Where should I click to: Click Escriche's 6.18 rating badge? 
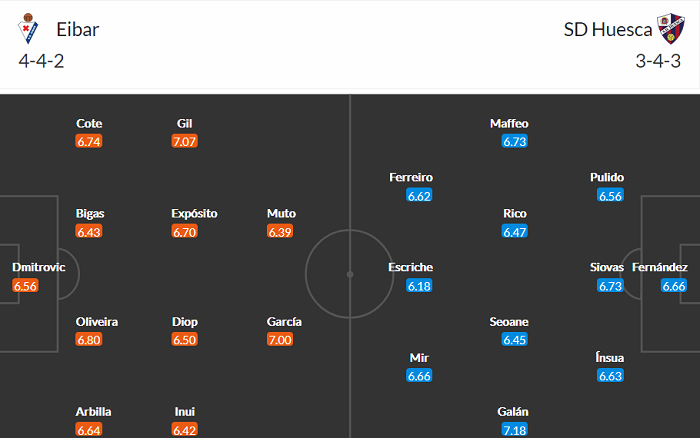coord(419,285)
